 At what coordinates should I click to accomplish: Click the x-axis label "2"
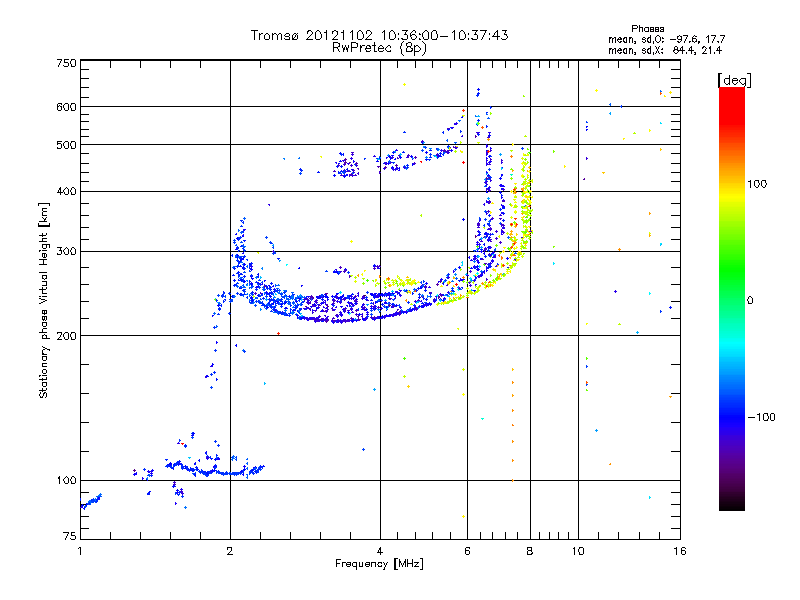(230, 551)
